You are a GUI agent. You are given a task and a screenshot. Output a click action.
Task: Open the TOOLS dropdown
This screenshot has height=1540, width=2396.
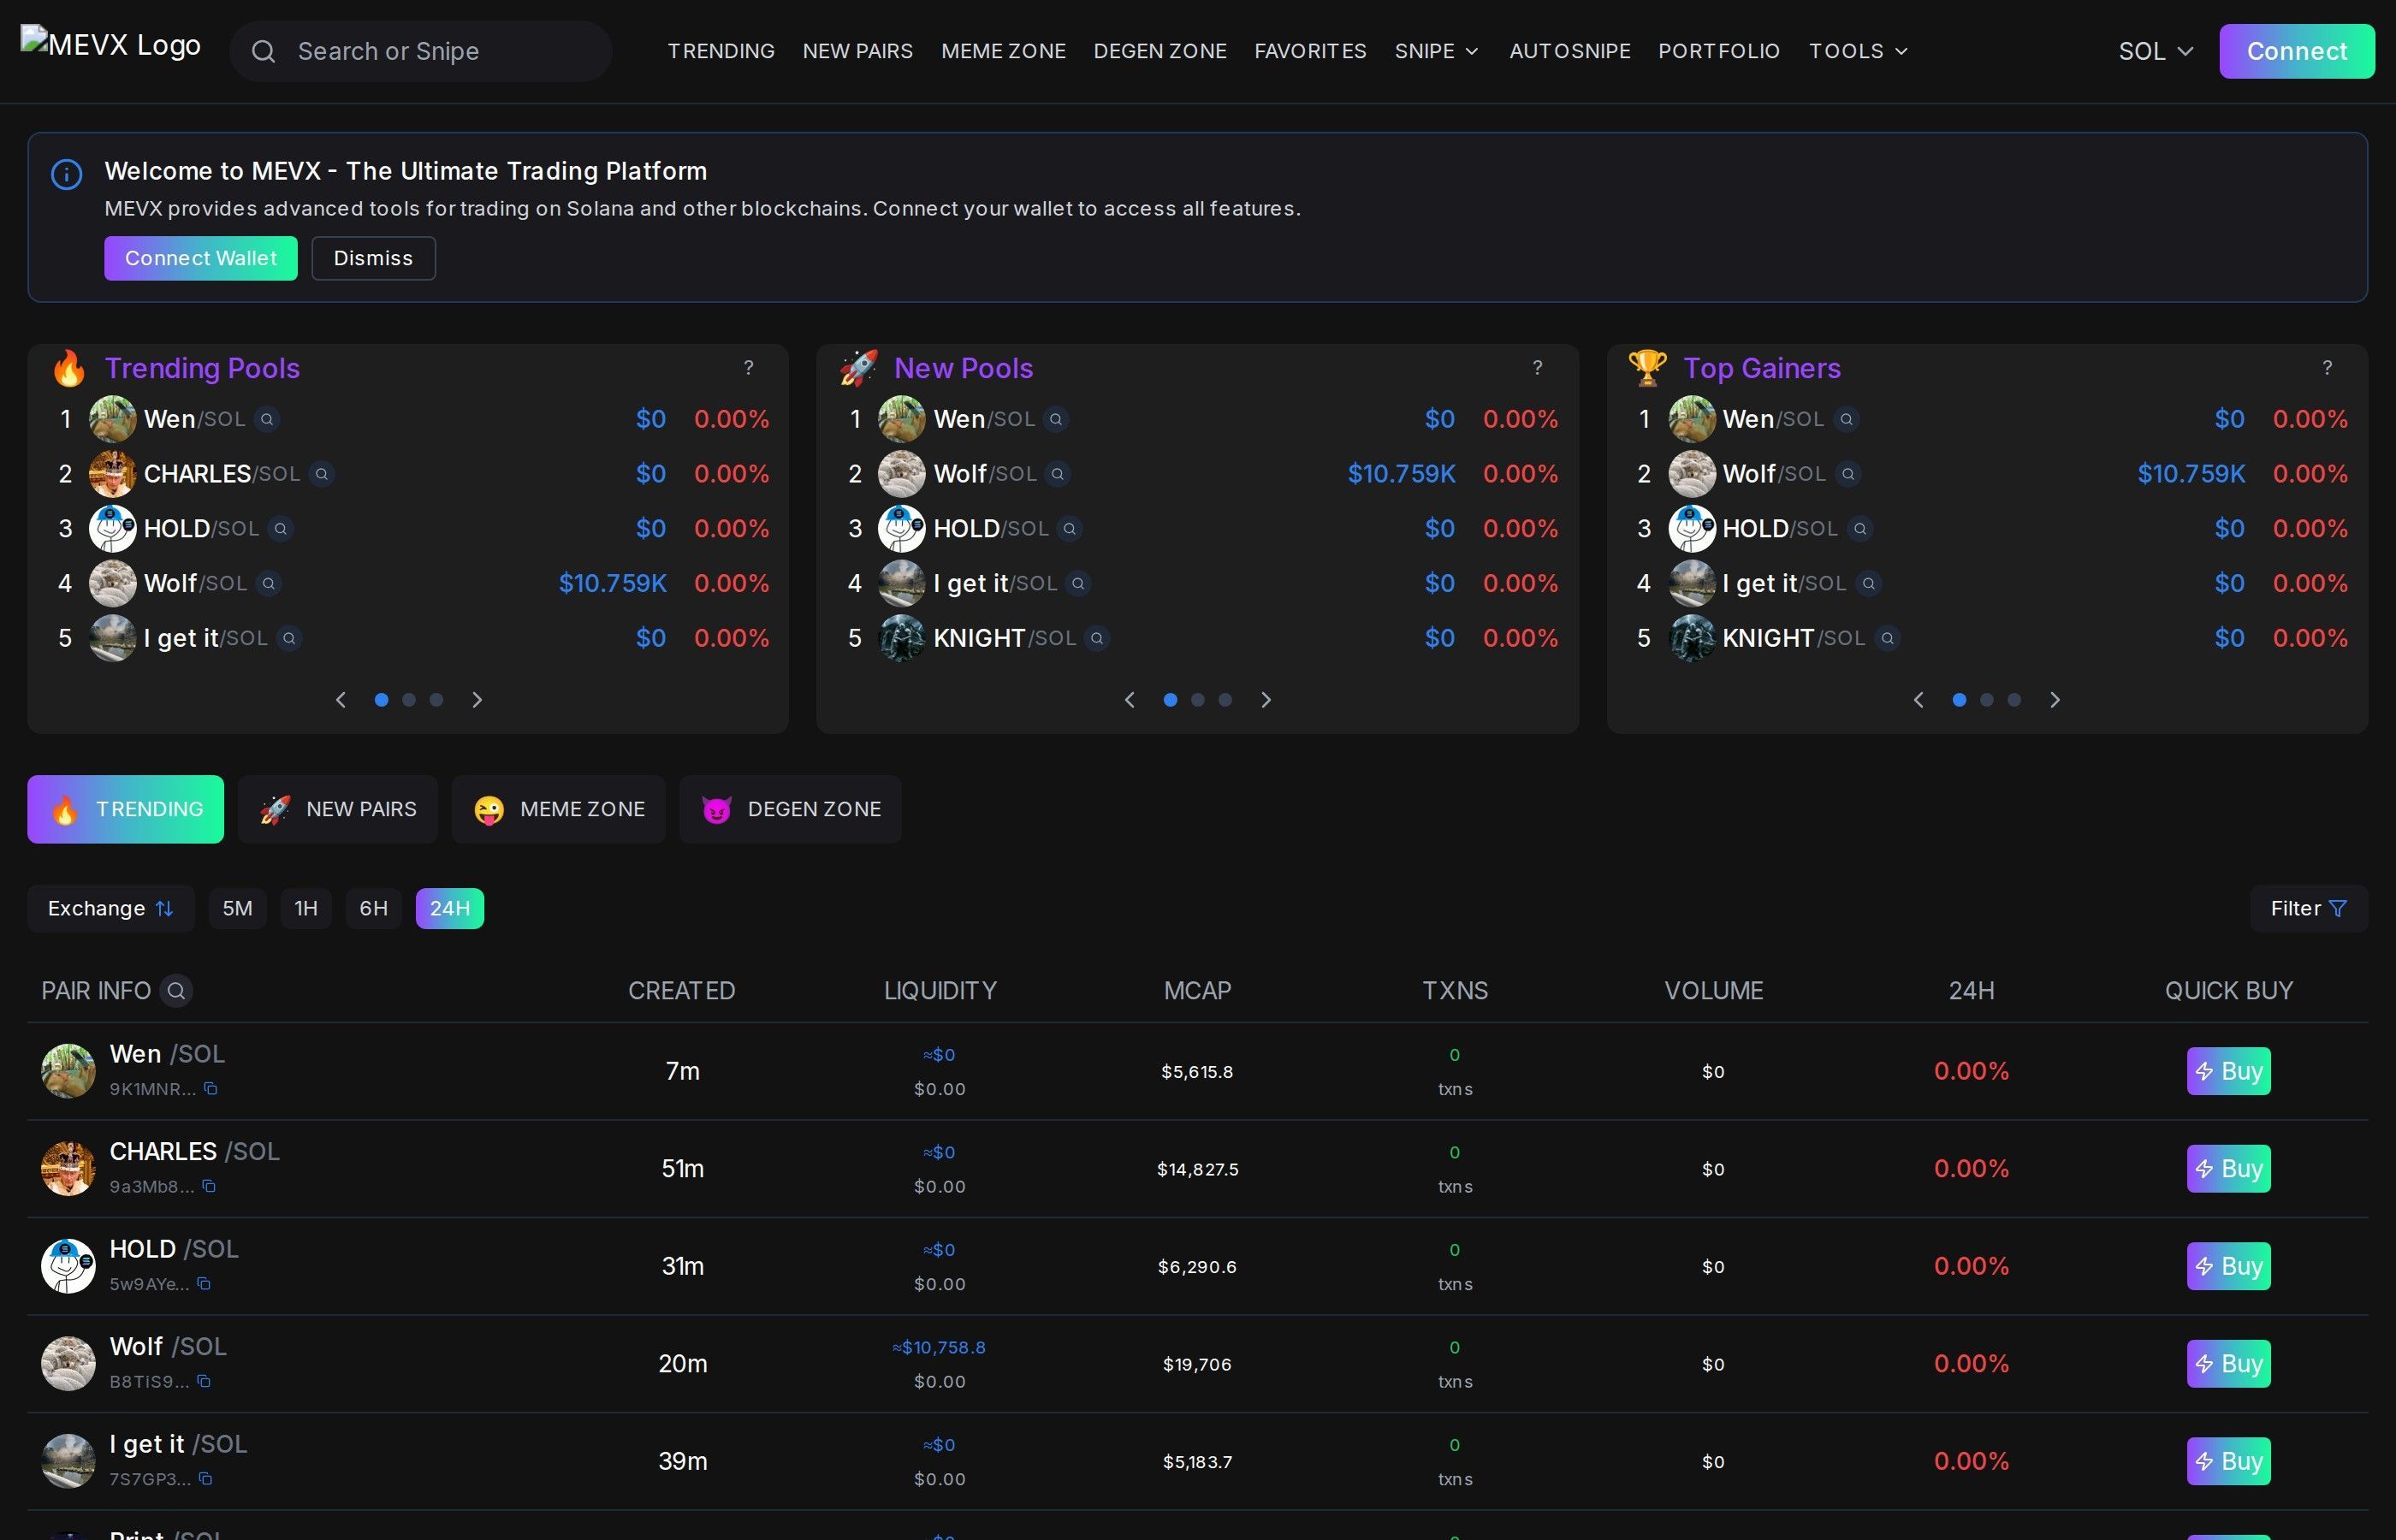tap(1857, 51)
